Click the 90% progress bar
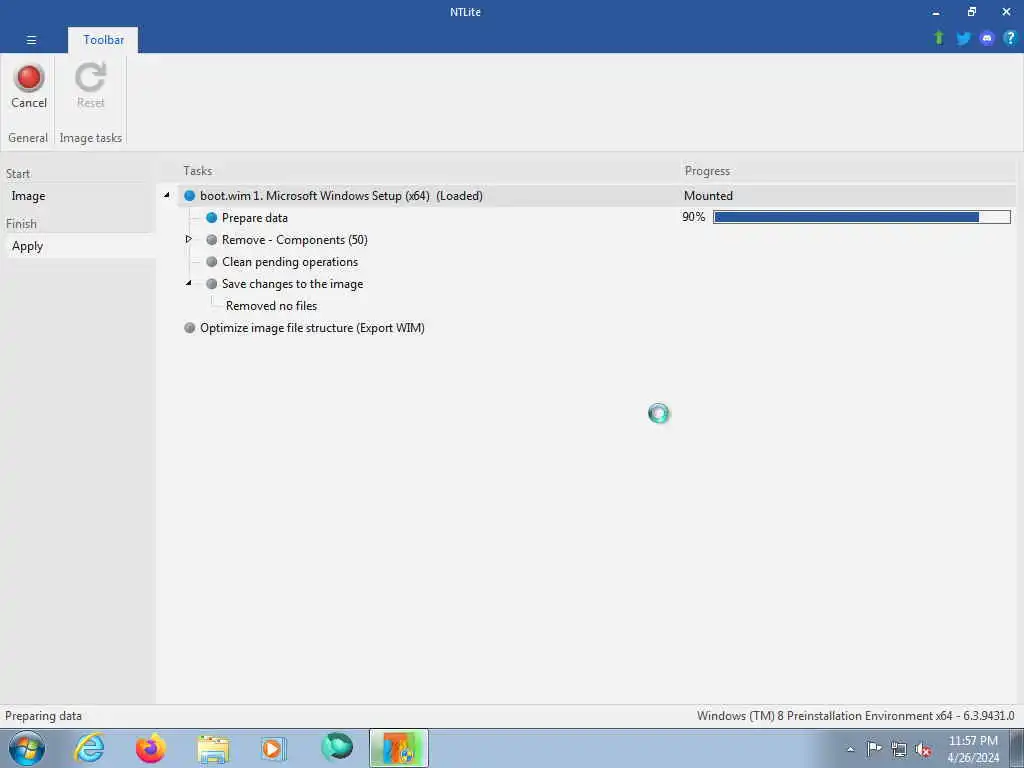 click(x=862, y=217)
